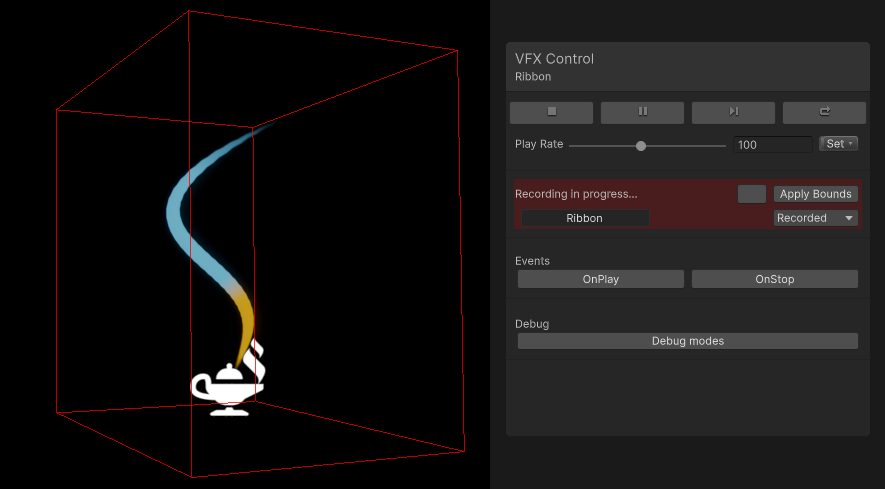Screen dimensions: 885x489
Task: Restart the visual effect playback
Action: (x=824, y=112)
